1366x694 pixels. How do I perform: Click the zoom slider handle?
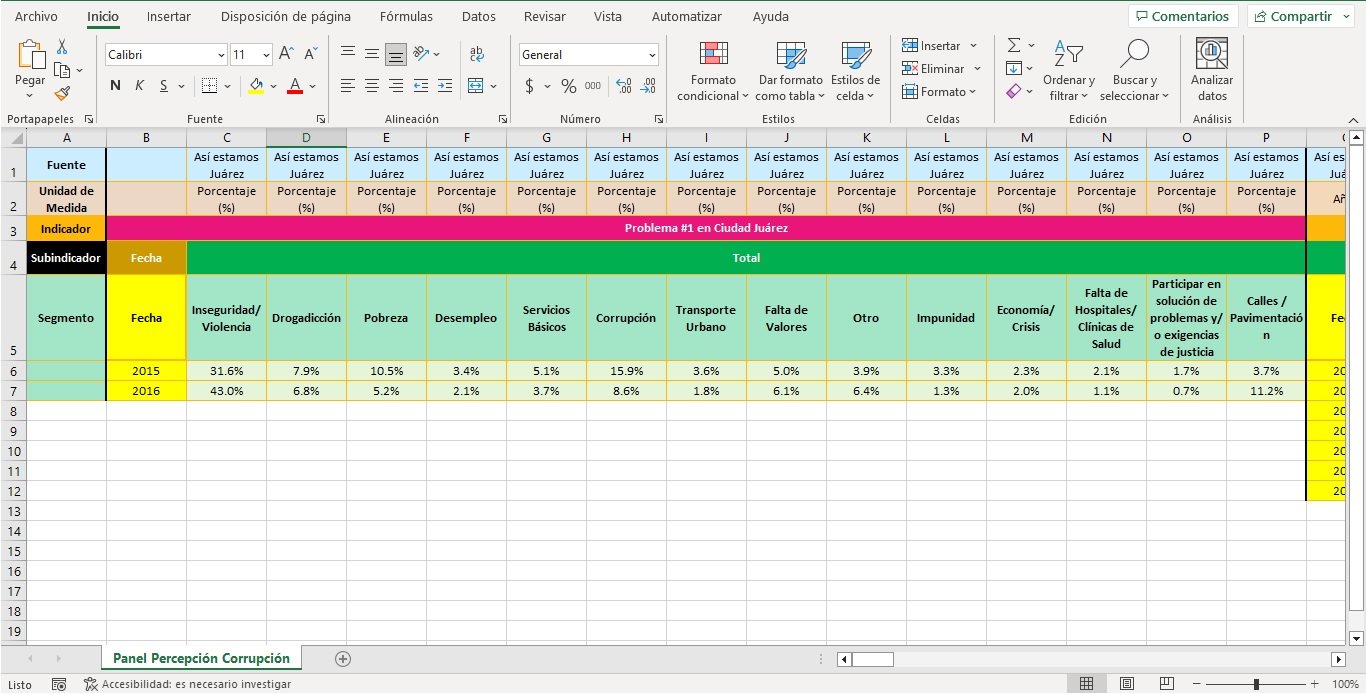pyautogui.click(x=1256, y=685)
